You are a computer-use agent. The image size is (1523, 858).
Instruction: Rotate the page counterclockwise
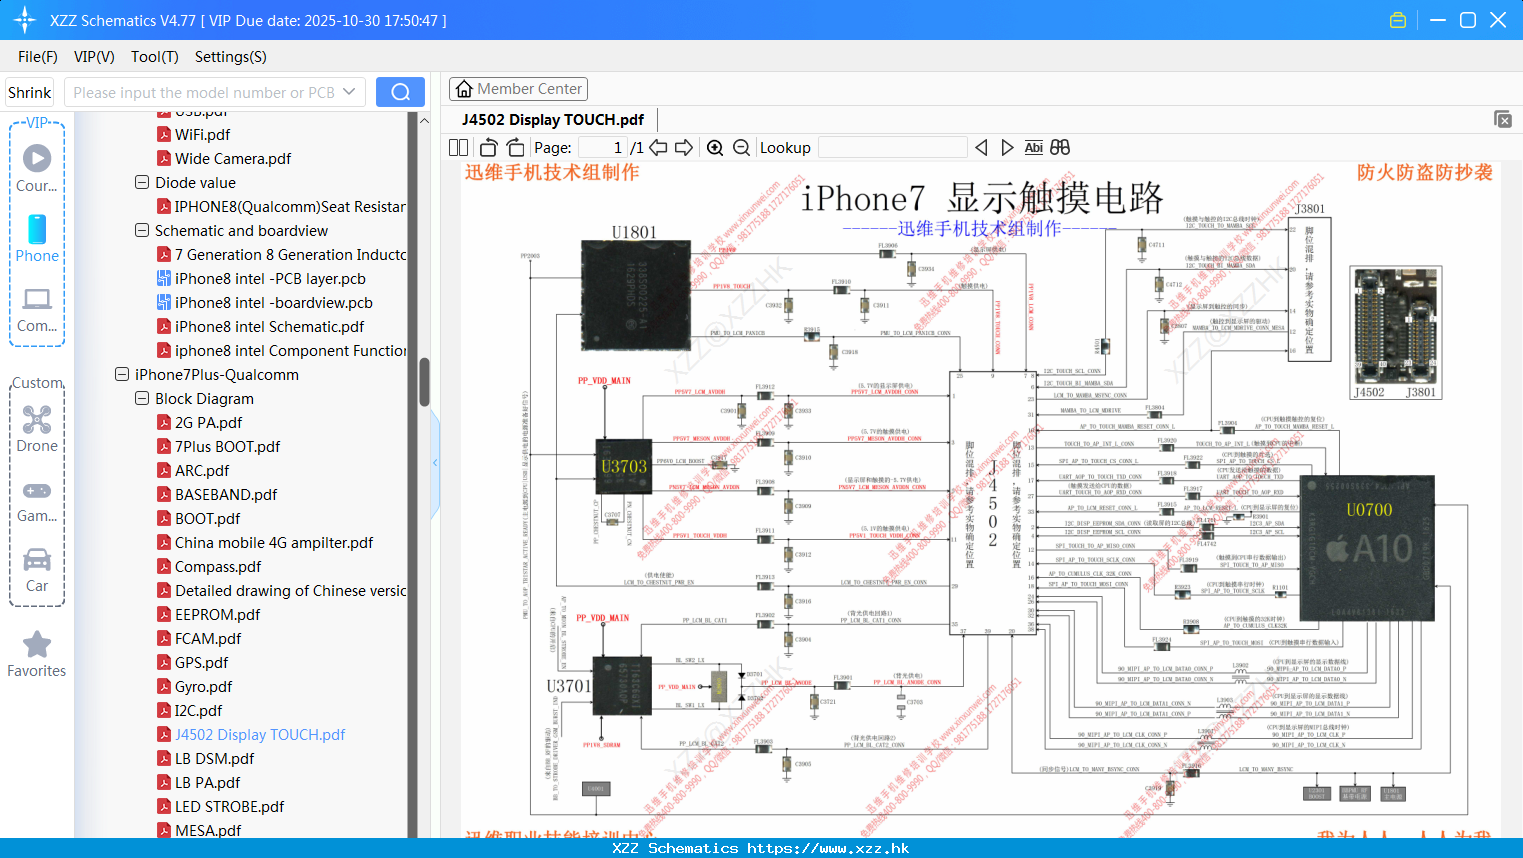489,147
